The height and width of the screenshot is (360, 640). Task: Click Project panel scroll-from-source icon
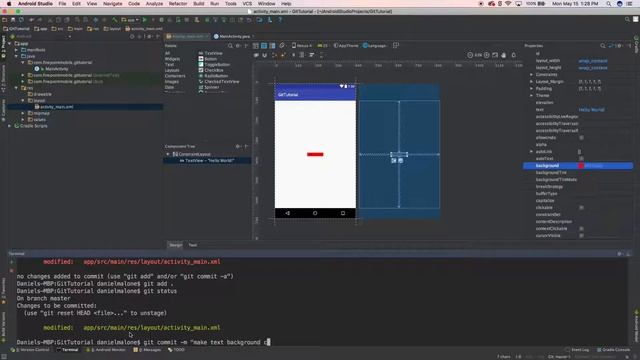click(132, 36)
